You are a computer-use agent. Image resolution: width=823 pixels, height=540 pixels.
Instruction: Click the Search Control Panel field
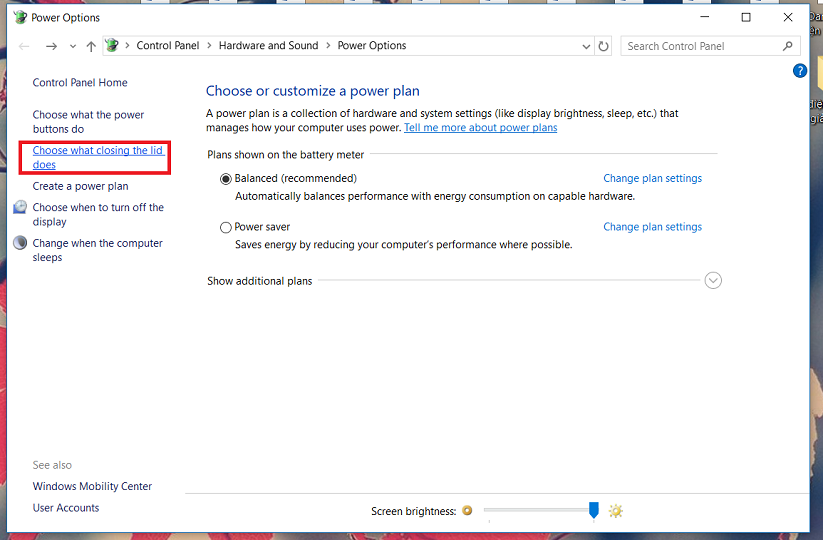[700, 46]
